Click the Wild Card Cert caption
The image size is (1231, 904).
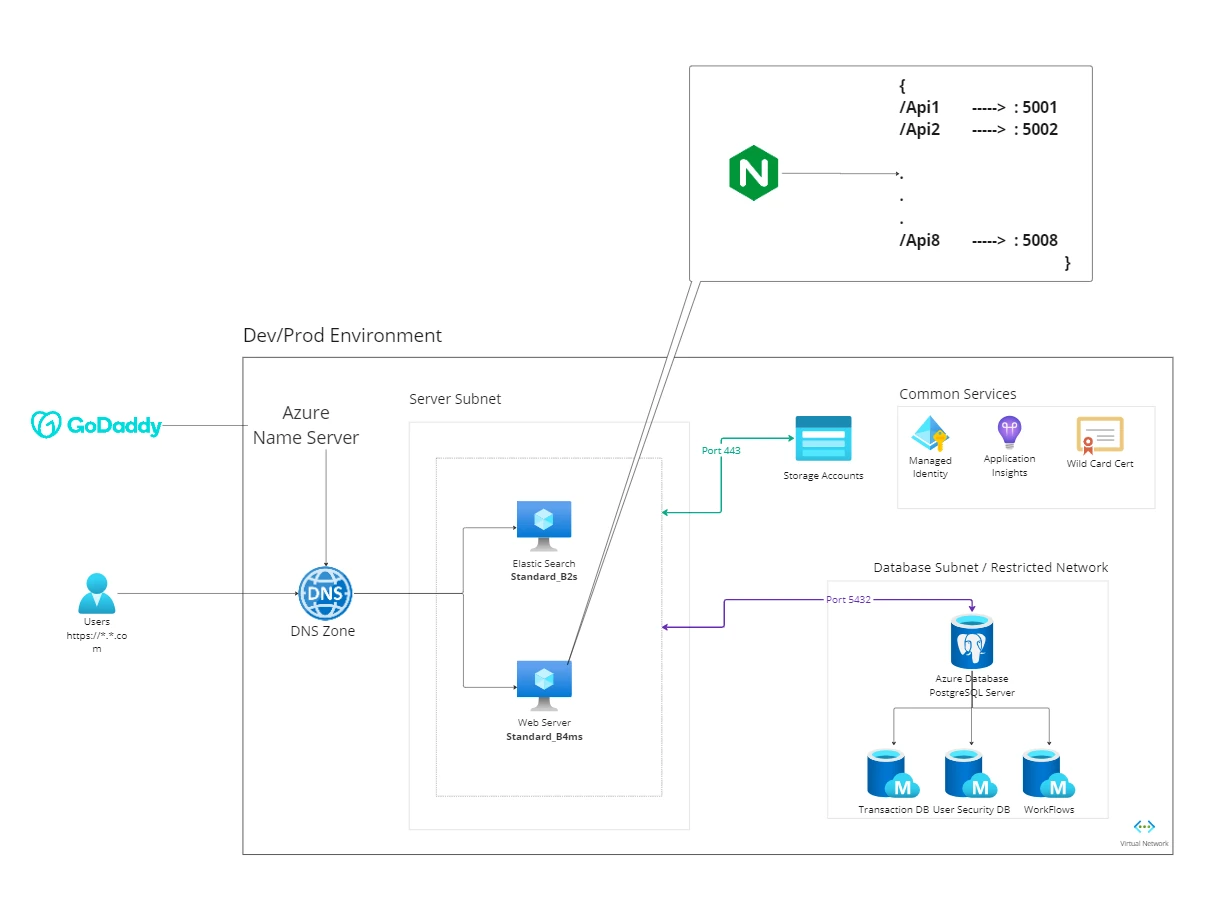[1100, 464]
